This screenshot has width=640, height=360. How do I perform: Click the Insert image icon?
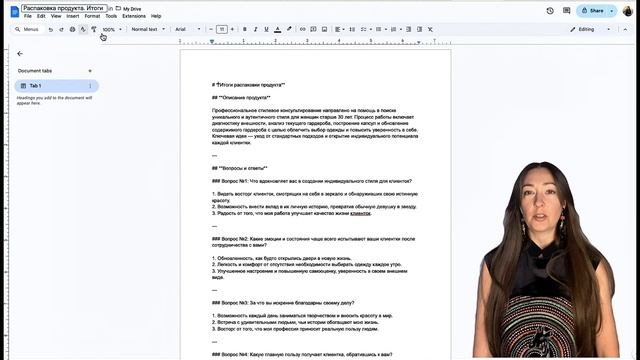tap(324, 29)
